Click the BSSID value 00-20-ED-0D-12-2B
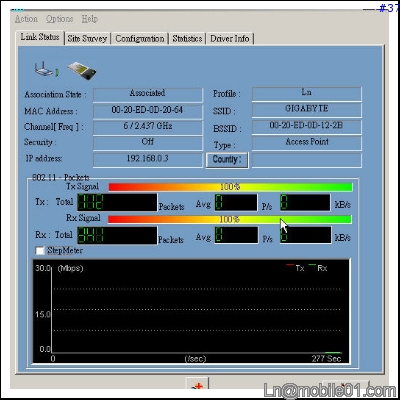 [x=307, y=127]
